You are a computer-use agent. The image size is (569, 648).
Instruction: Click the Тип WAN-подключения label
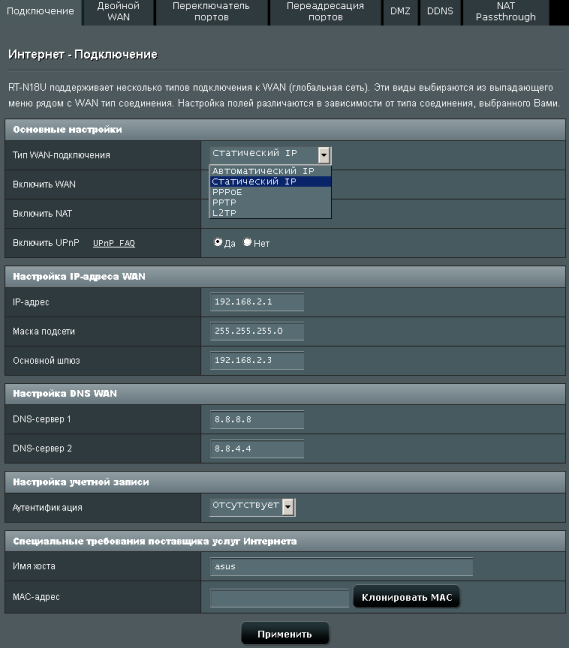coord(62,155)
